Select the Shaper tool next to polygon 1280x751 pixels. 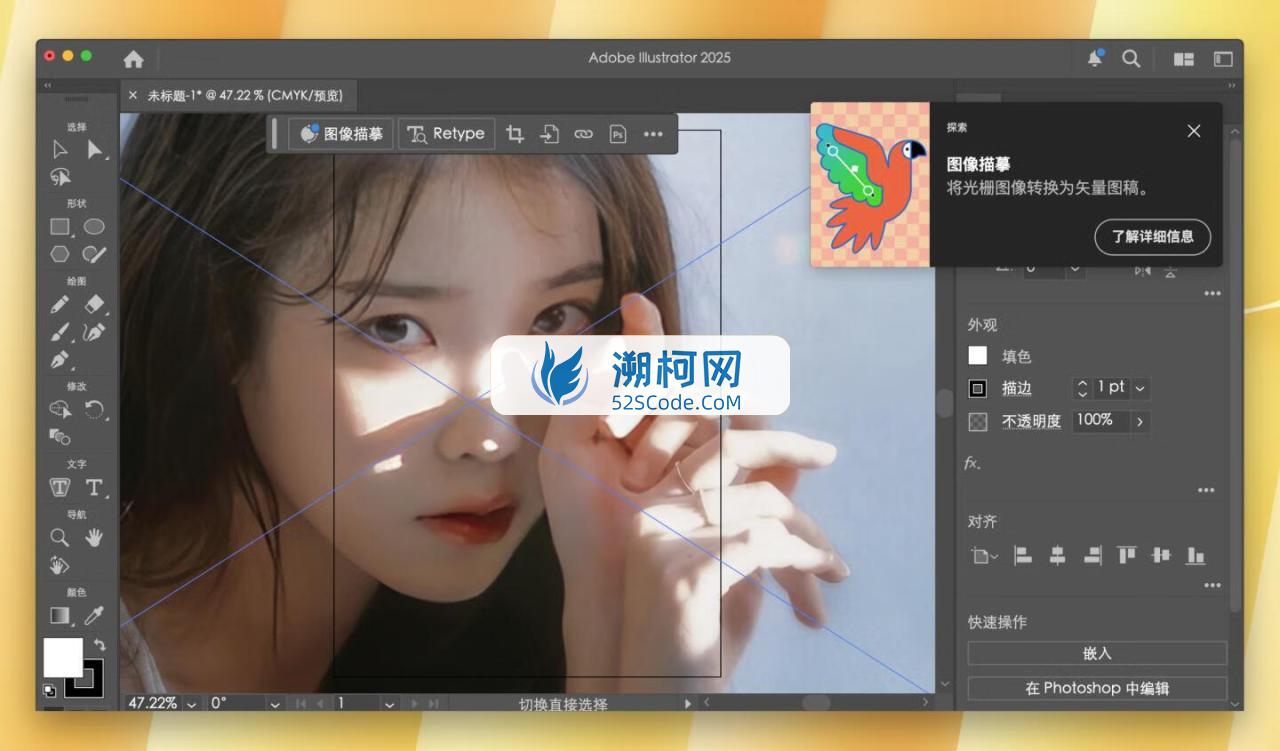pos(94,254)
